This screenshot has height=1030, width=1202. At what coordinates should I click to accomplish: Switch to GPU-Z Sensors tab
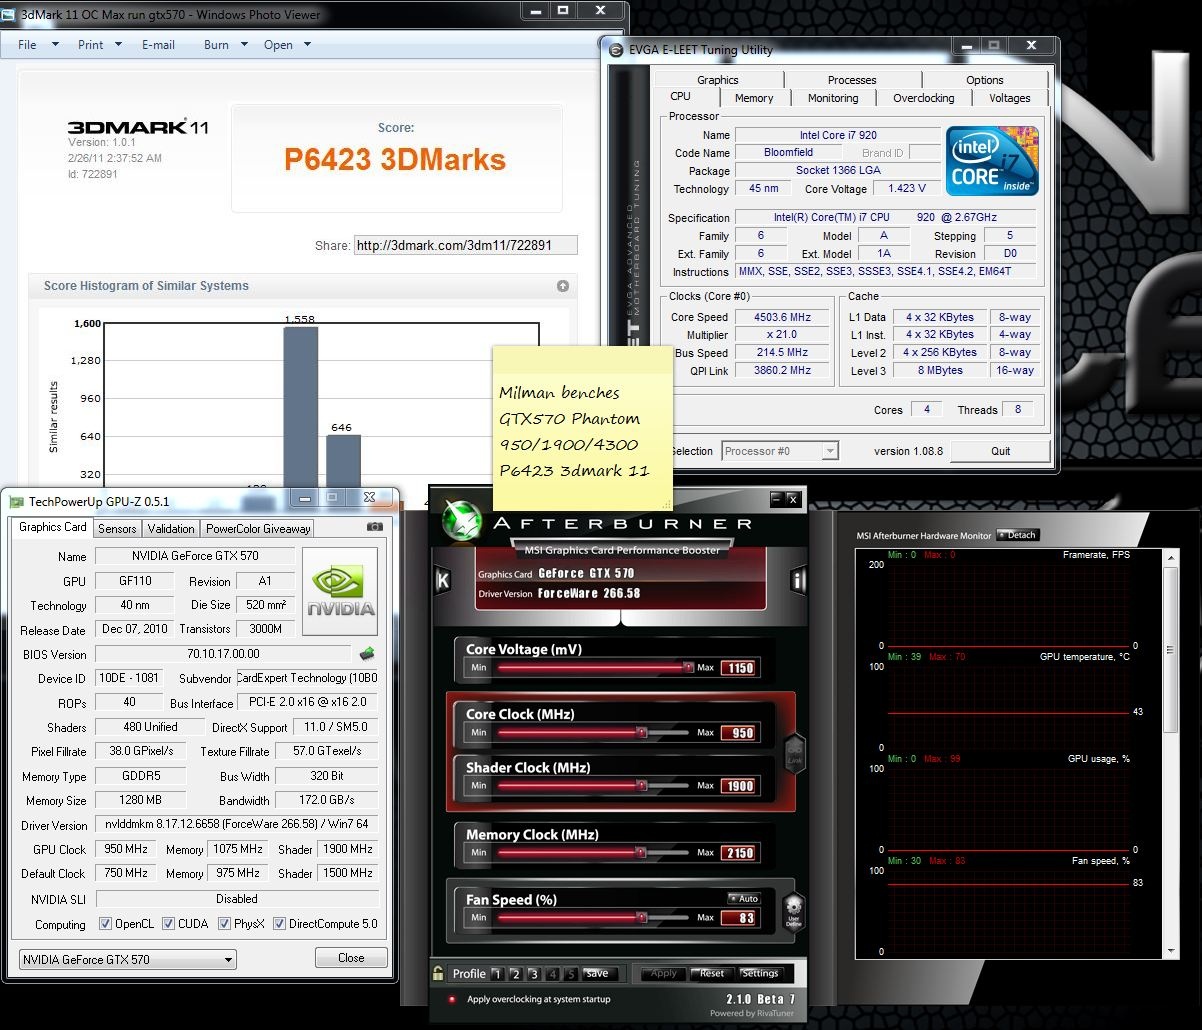click(x=118, y=529)
